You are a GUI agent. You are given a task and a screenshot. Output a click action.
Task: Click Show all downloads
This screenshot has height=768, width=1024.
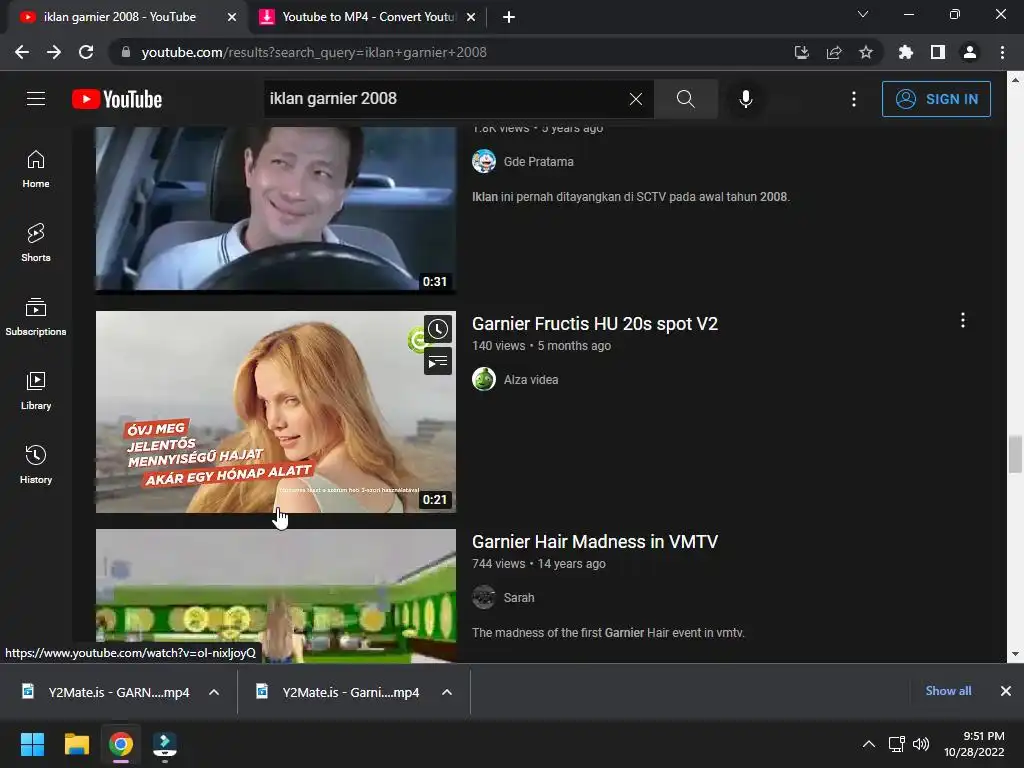pos(948,691)
